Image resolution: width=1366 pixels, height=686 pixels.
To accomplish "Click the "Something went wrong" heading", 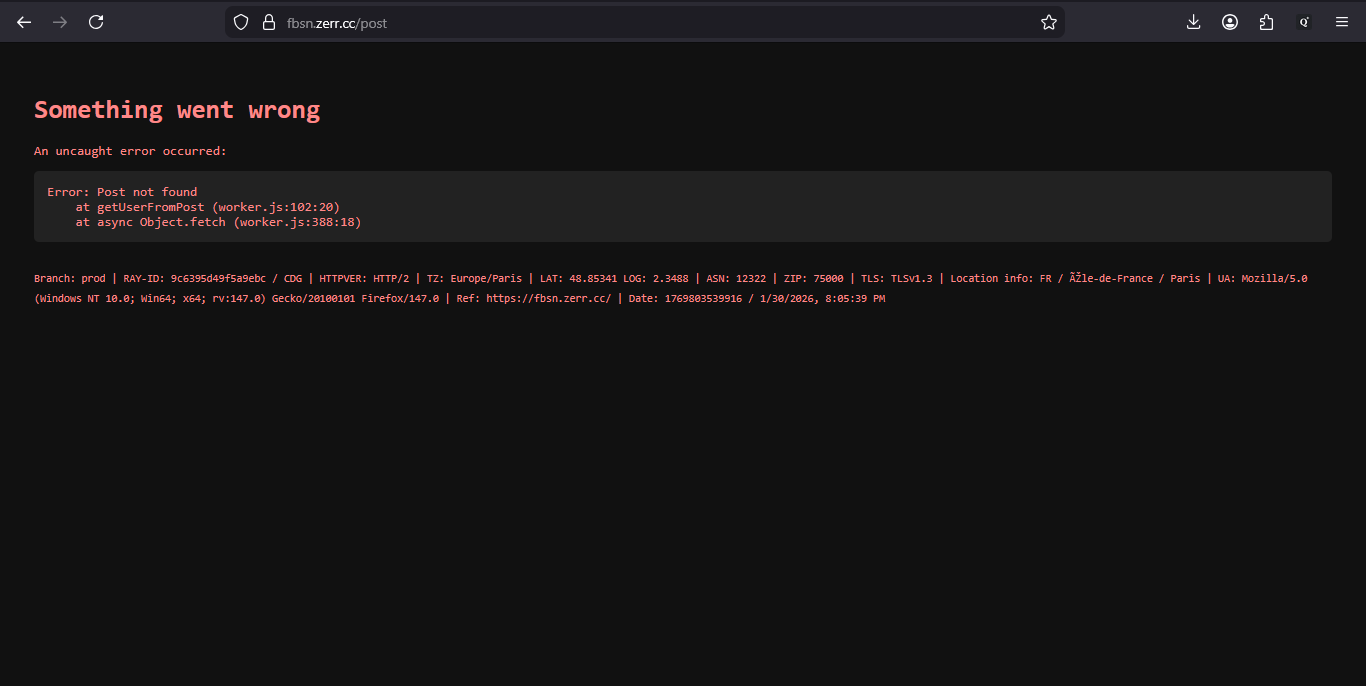I will coord(177,110).
